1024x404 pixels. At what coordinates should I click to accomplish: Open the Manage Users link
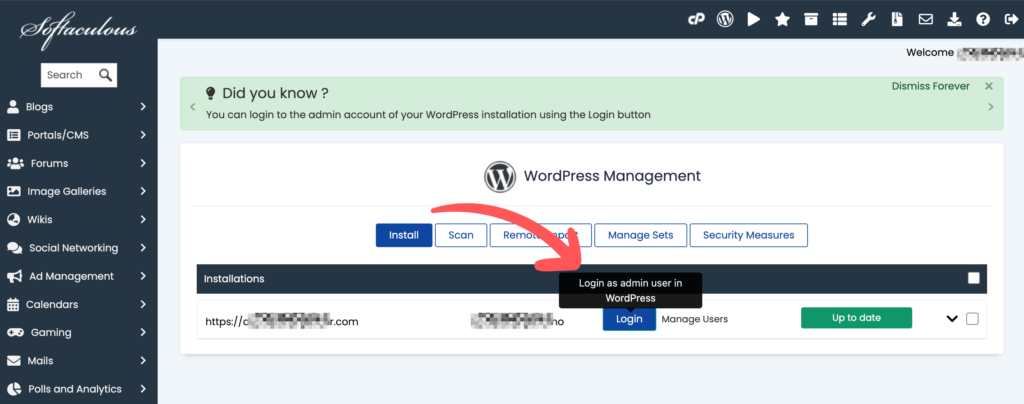pyautogui.click(x=695, y=319)
